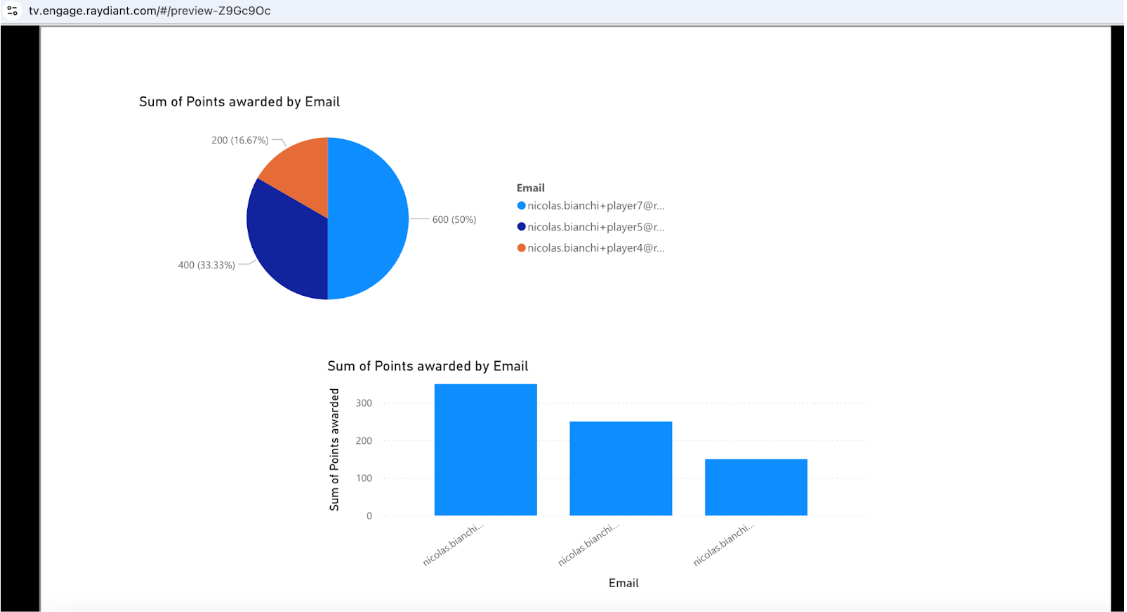Click the 'Sum of Points awarded' y-axis title

tap(334, 449)
